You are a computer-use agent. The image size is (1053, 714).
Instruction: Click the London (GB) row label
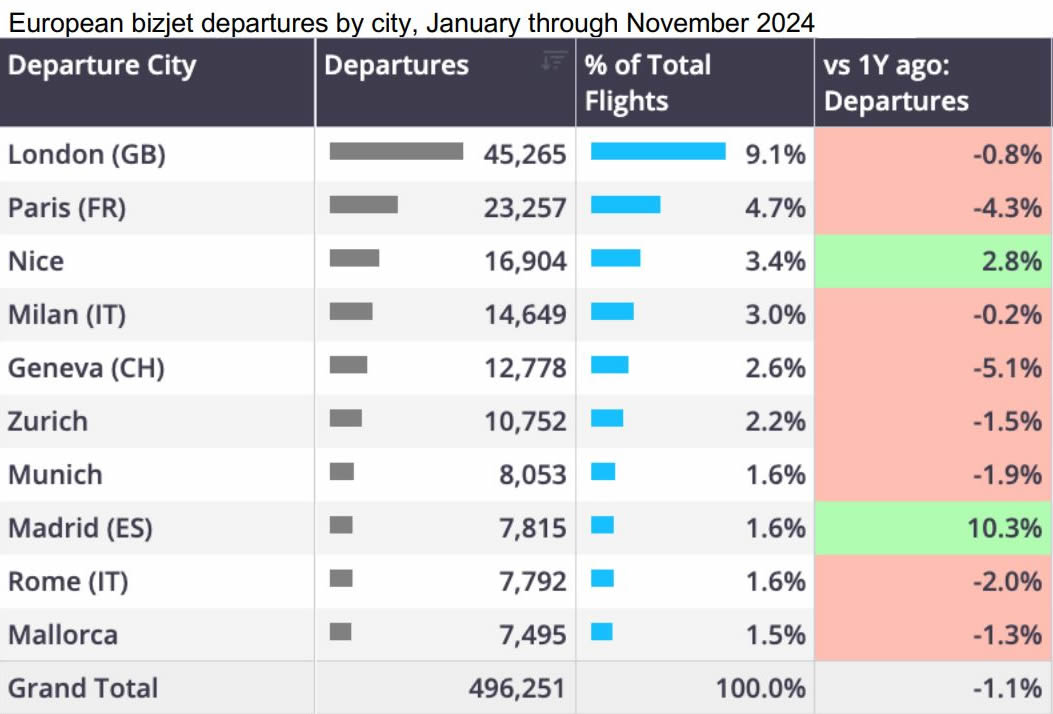pos(87,154)
